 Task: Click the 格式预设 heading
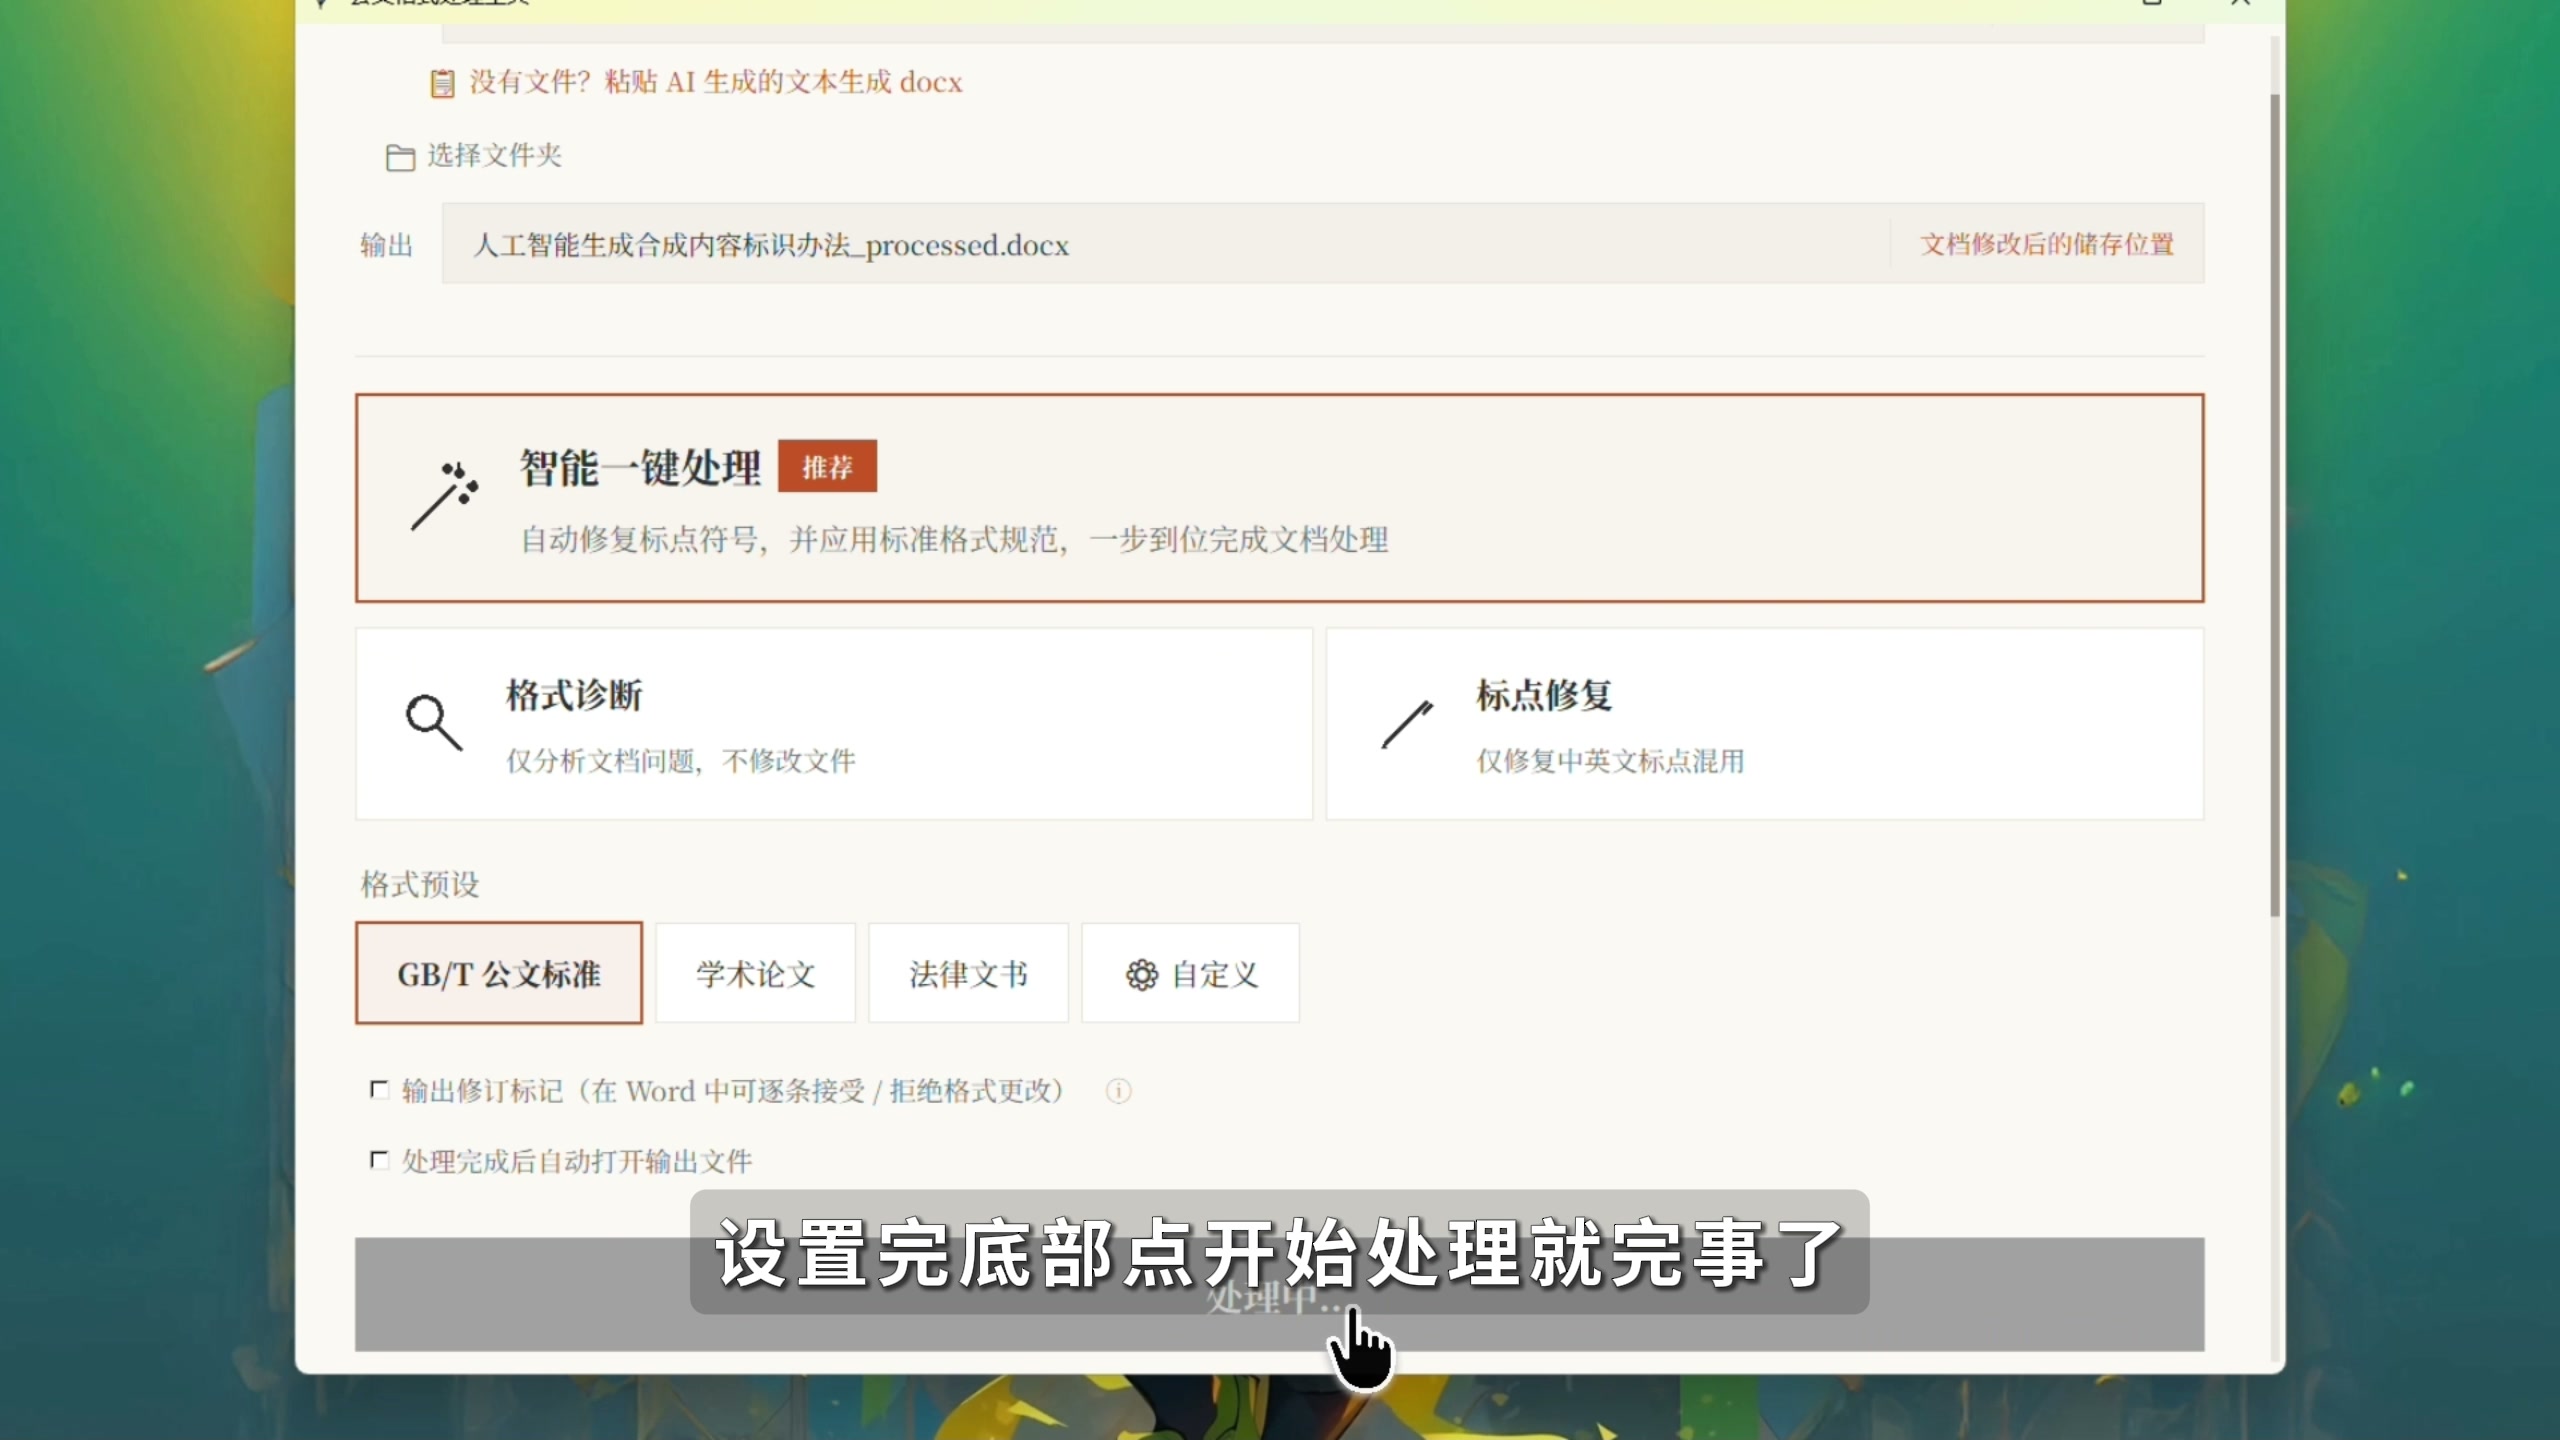[420, 884]
